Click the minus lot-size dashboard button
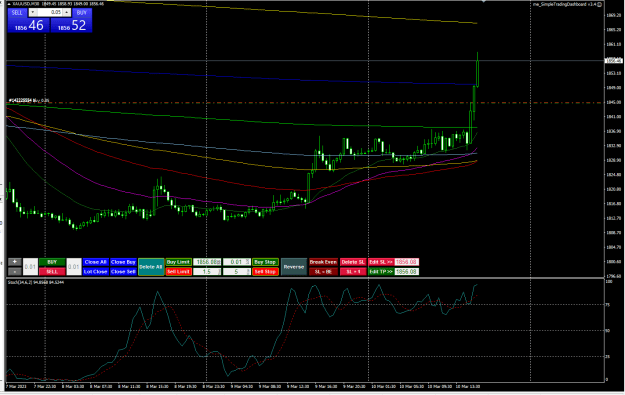 click(x=15, y=271)
